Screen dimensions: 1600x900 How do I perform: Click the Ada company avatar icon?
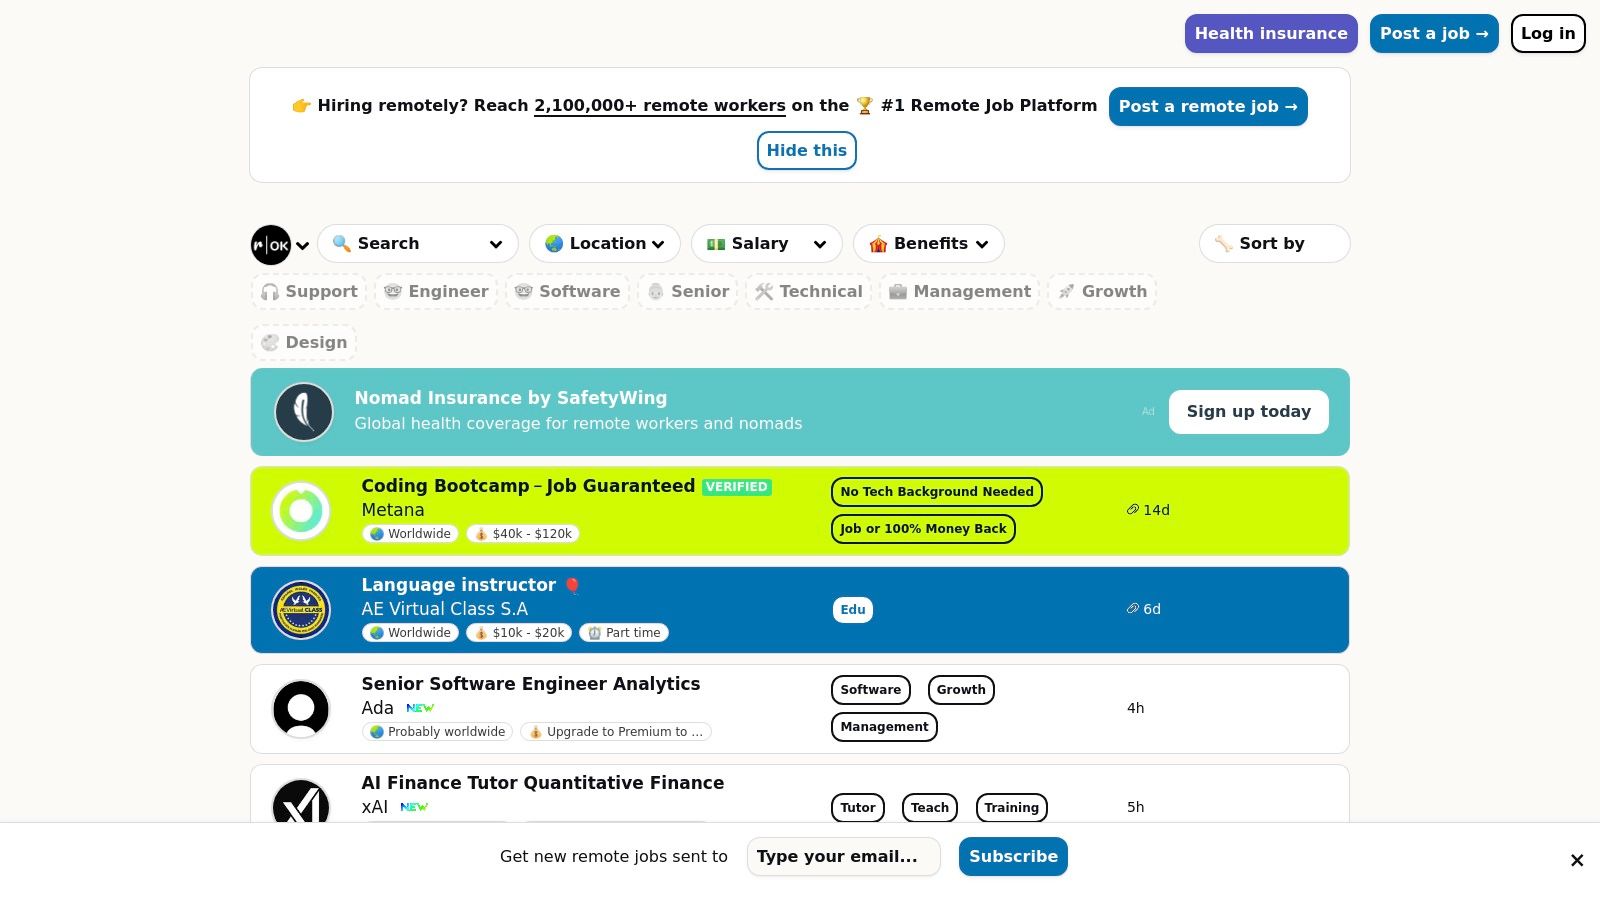pyautogui.click(x=301, y=709)
